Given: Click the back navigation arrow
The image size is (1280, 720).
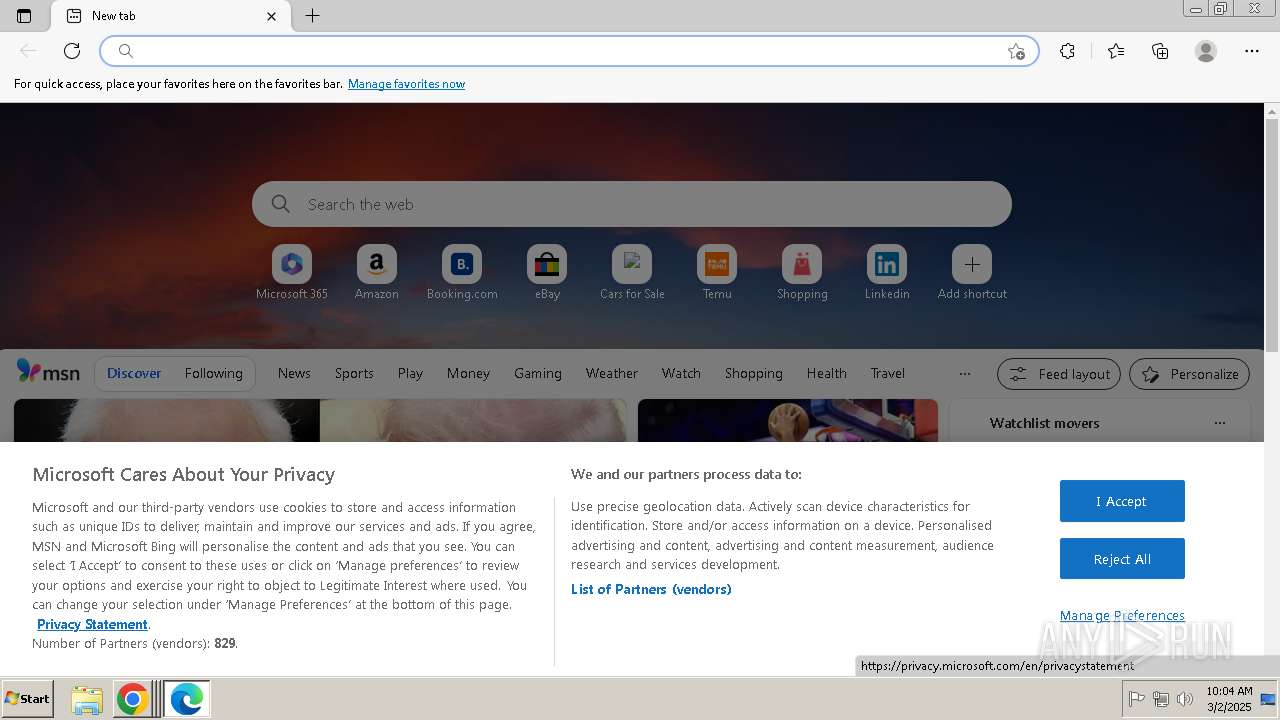Looking at the screenshot, I should point(28,51).
